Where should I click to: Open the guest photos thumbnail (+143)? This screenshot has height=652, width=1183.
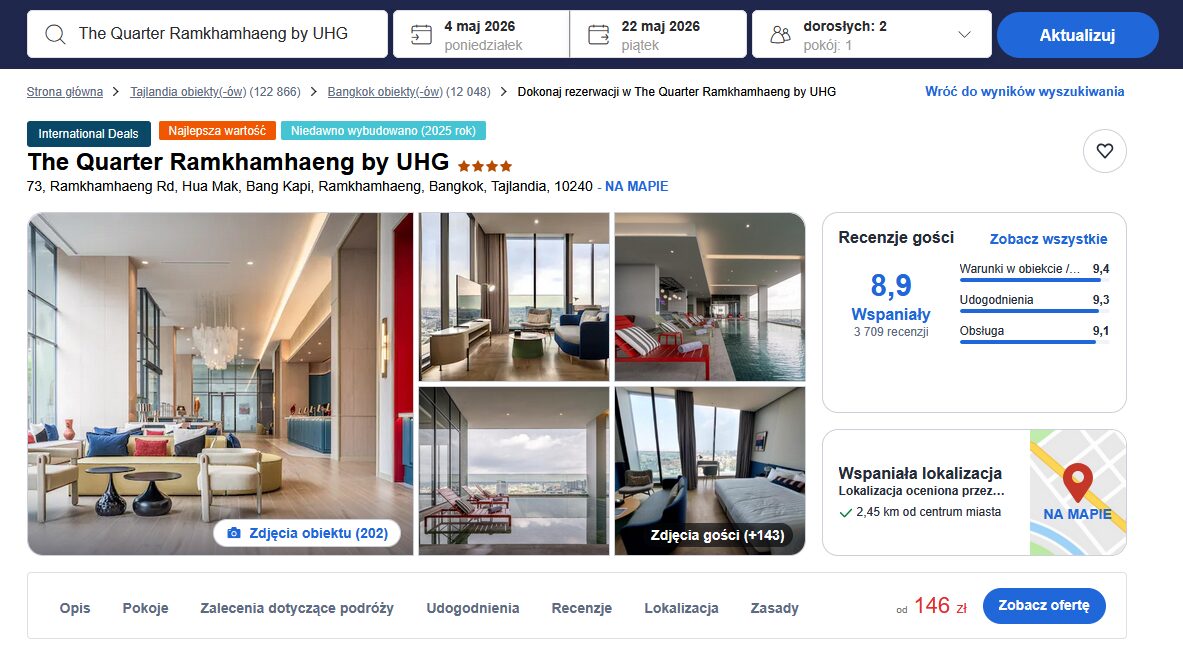tap(710, 471)
